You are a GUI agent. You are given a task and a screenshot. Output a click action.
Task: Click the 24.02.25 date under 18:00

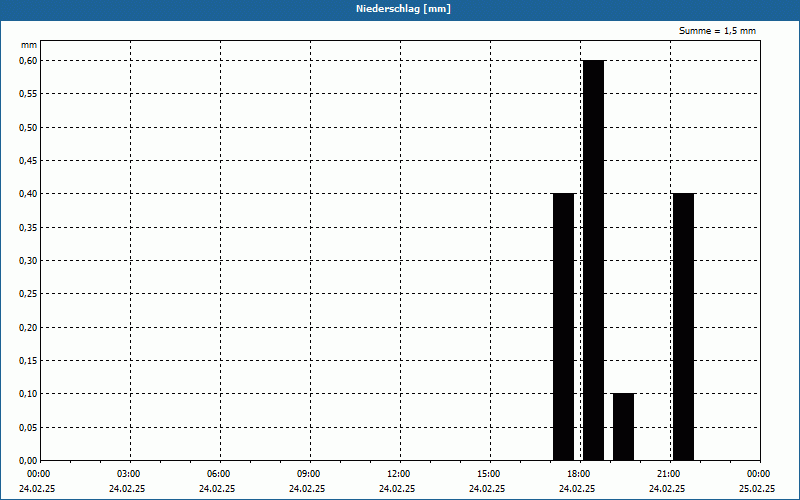tap(577, 489)
